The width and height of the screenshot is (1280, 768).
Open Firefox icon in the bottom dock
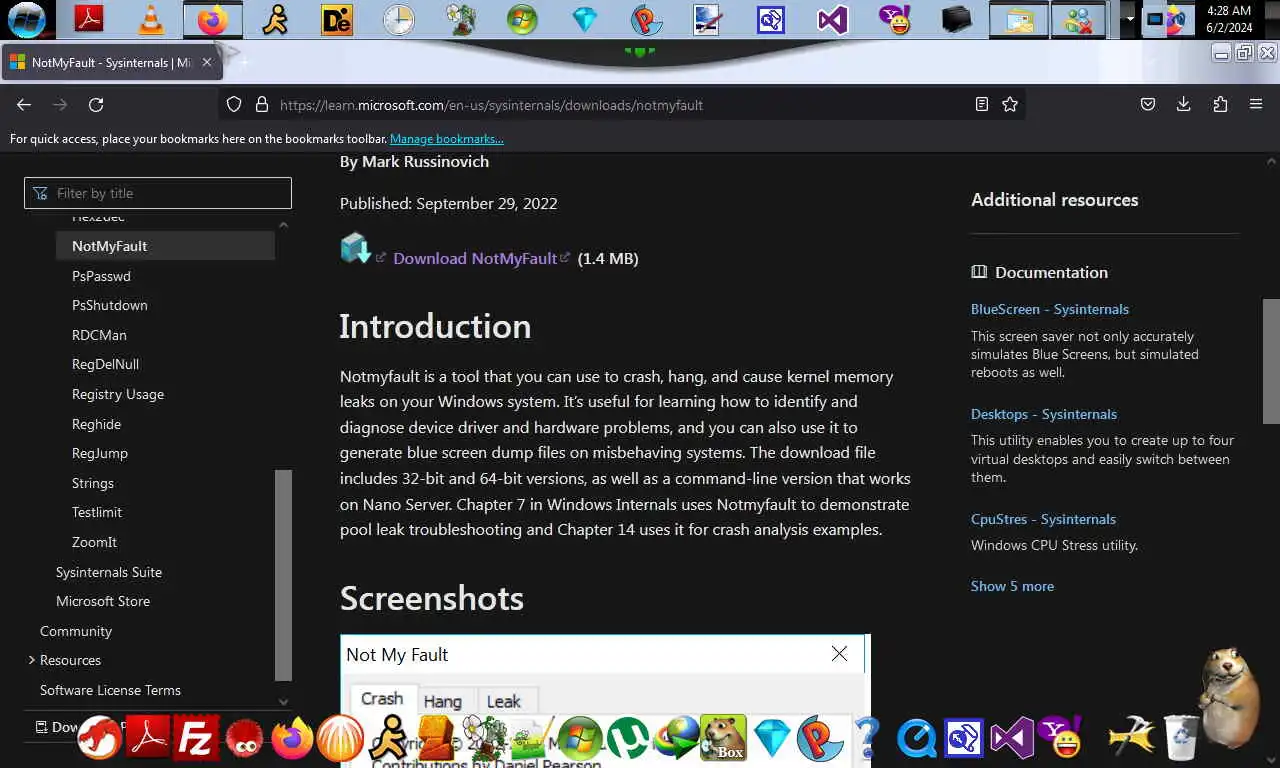293,739
